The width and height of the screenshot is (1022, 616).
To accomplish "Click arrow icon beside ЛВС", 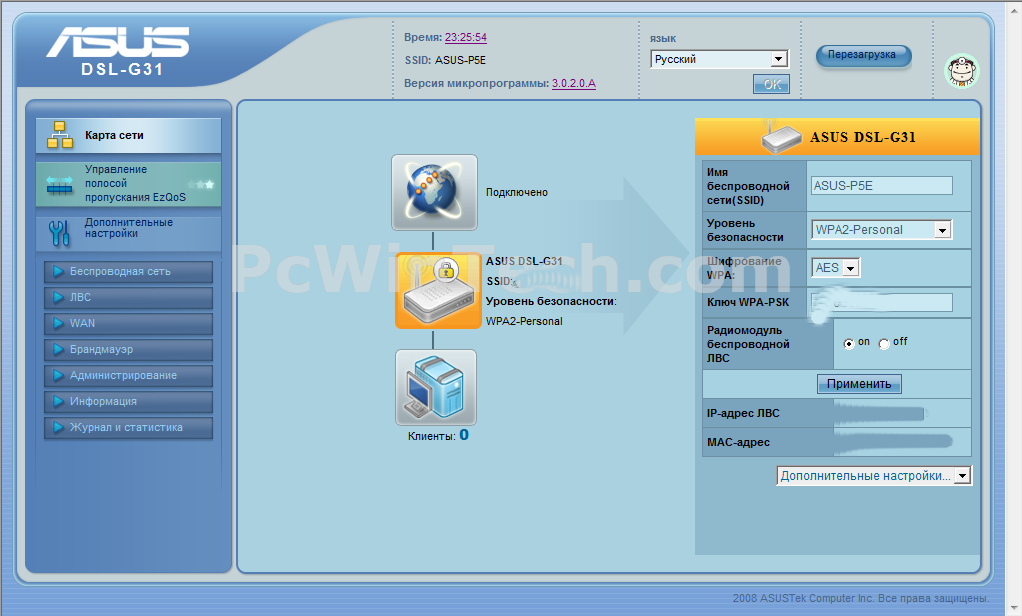I will click(x=59, y=297).
